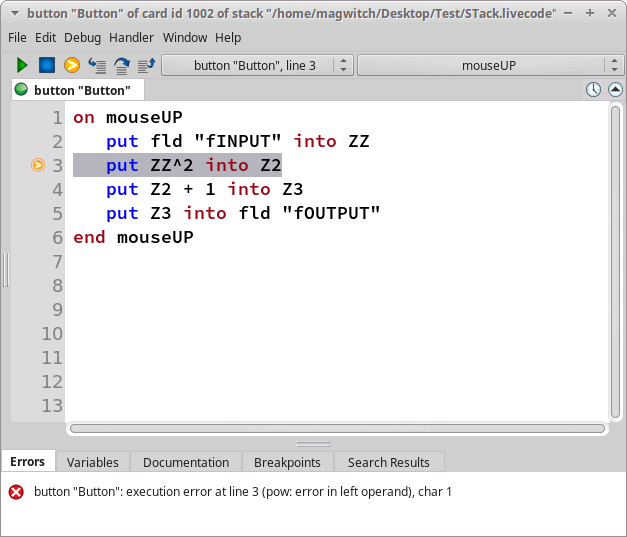
Task: Click the Step Into debugger icon
Action: [97, 65]
